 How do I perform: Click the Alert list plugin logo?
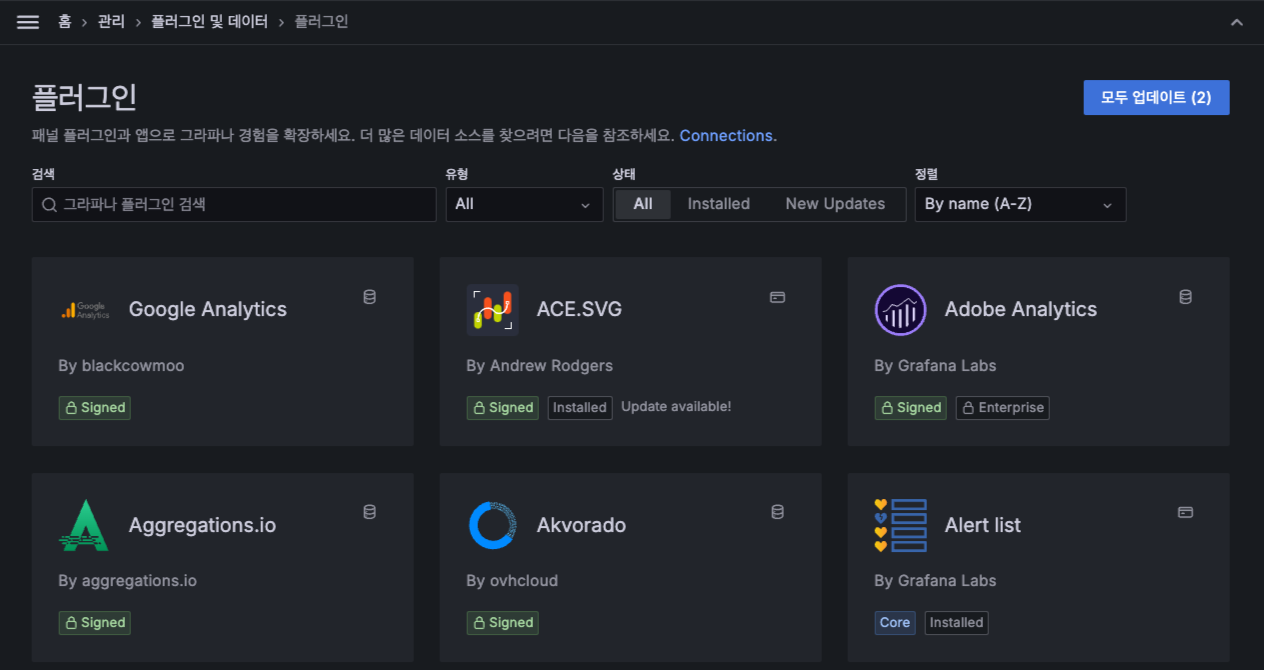(x=901, y=525)
